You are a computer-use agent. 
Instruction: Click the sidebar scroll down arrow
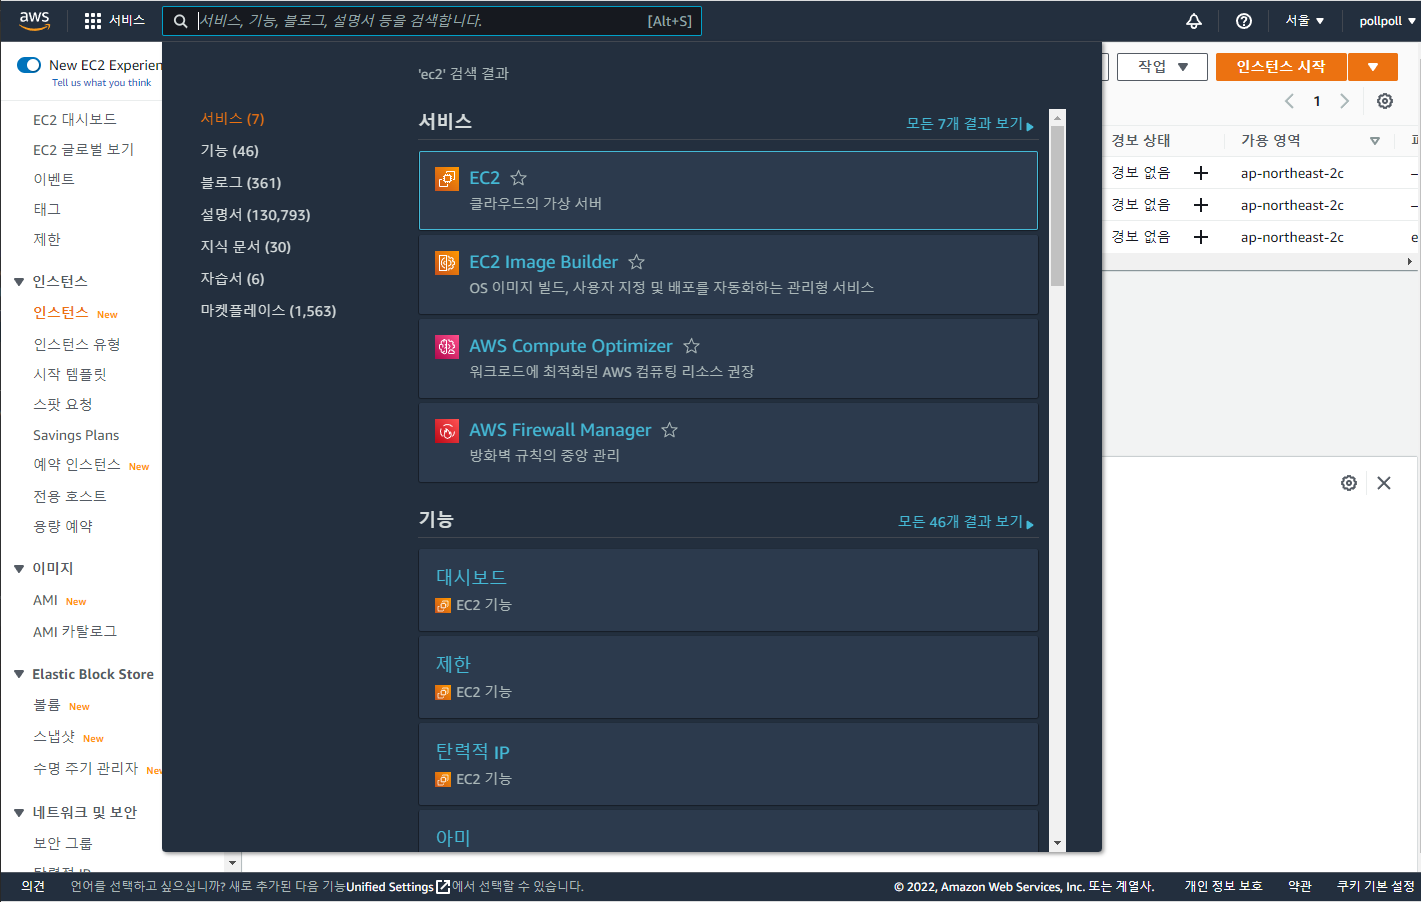(x=233, y=863)
